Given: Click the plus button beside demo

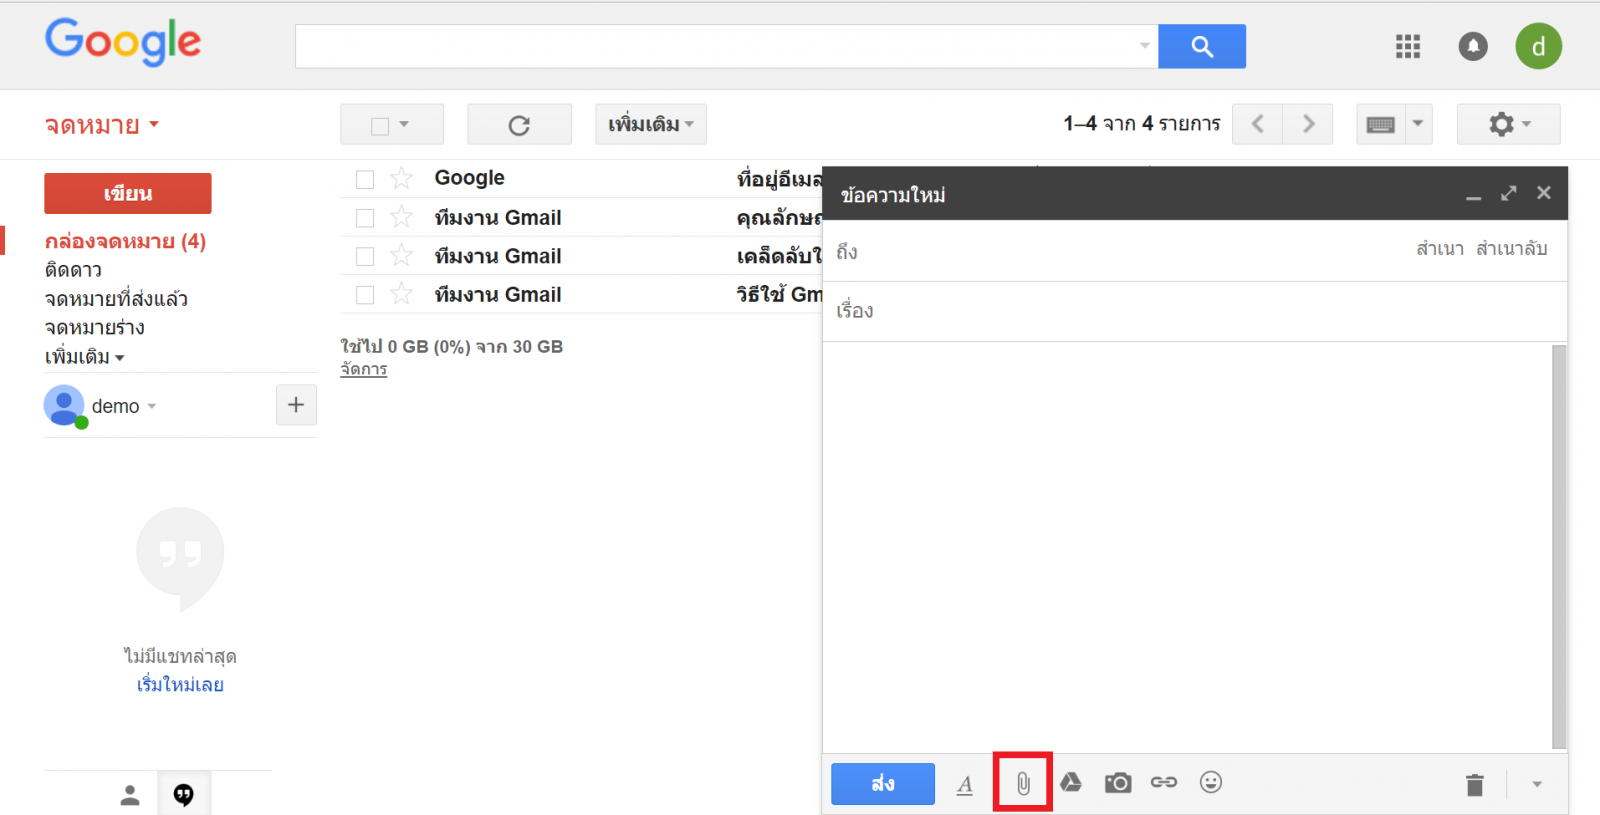Looking at the screenshot, I should coord(296,405).
